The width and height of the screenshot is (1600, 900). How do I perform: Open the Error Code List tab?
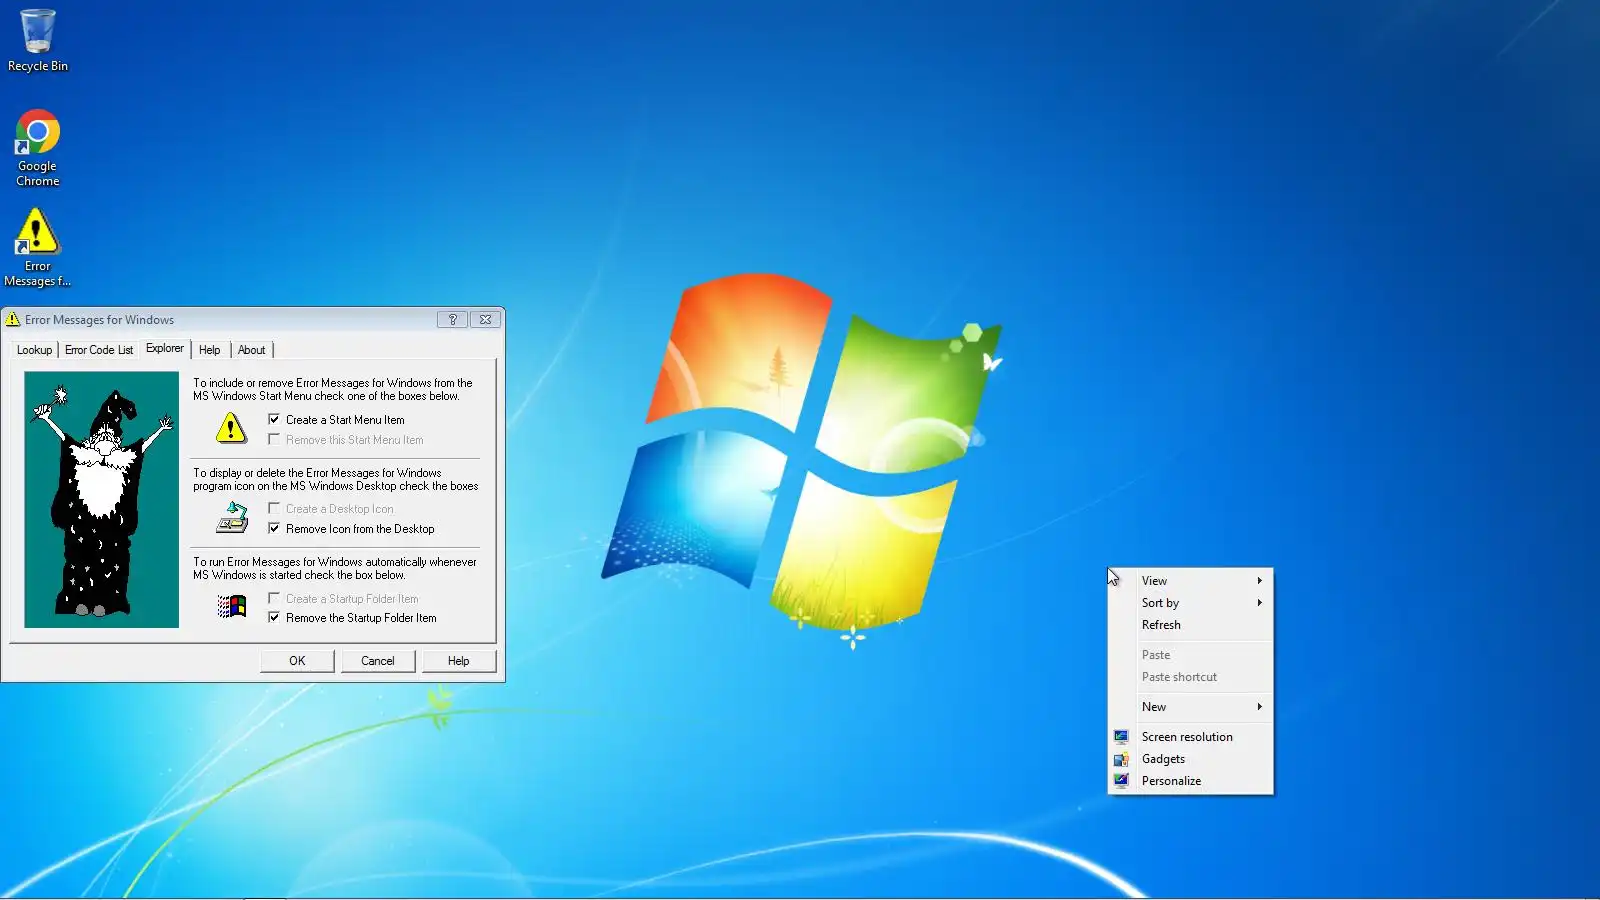(99, 350)
